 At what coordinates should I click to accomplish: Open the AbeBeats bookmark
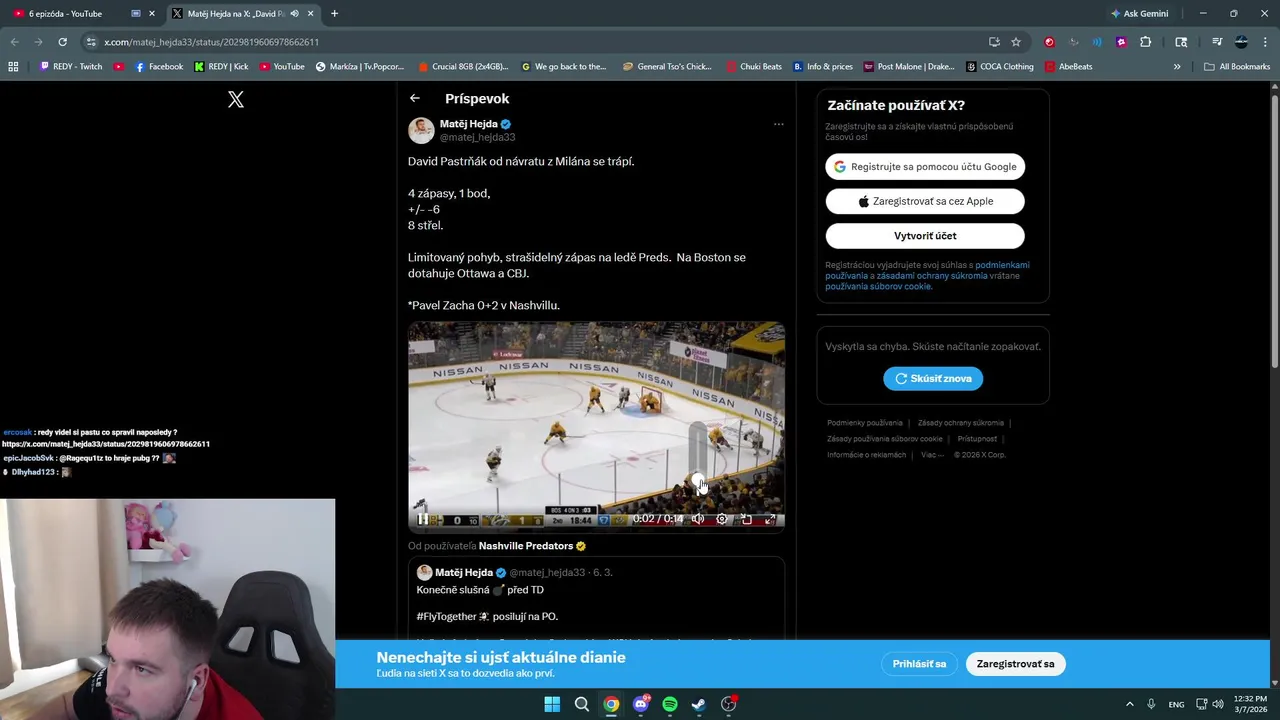click(x=1068, y=67)
